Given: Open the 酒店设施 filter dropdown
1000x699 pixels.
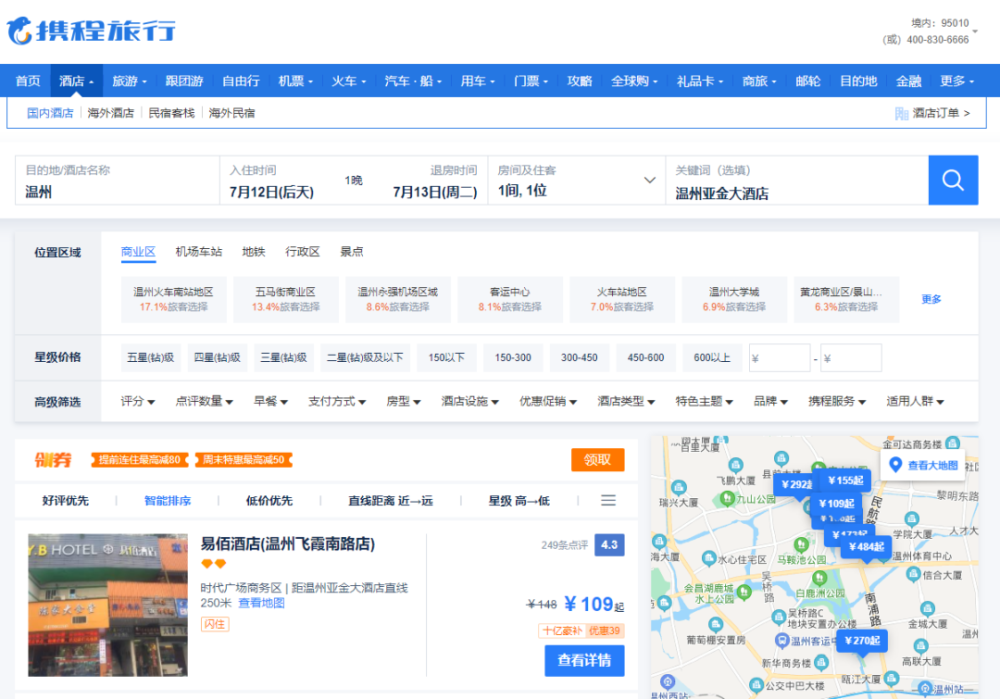Looking at the screenshot, I should 469,401.
